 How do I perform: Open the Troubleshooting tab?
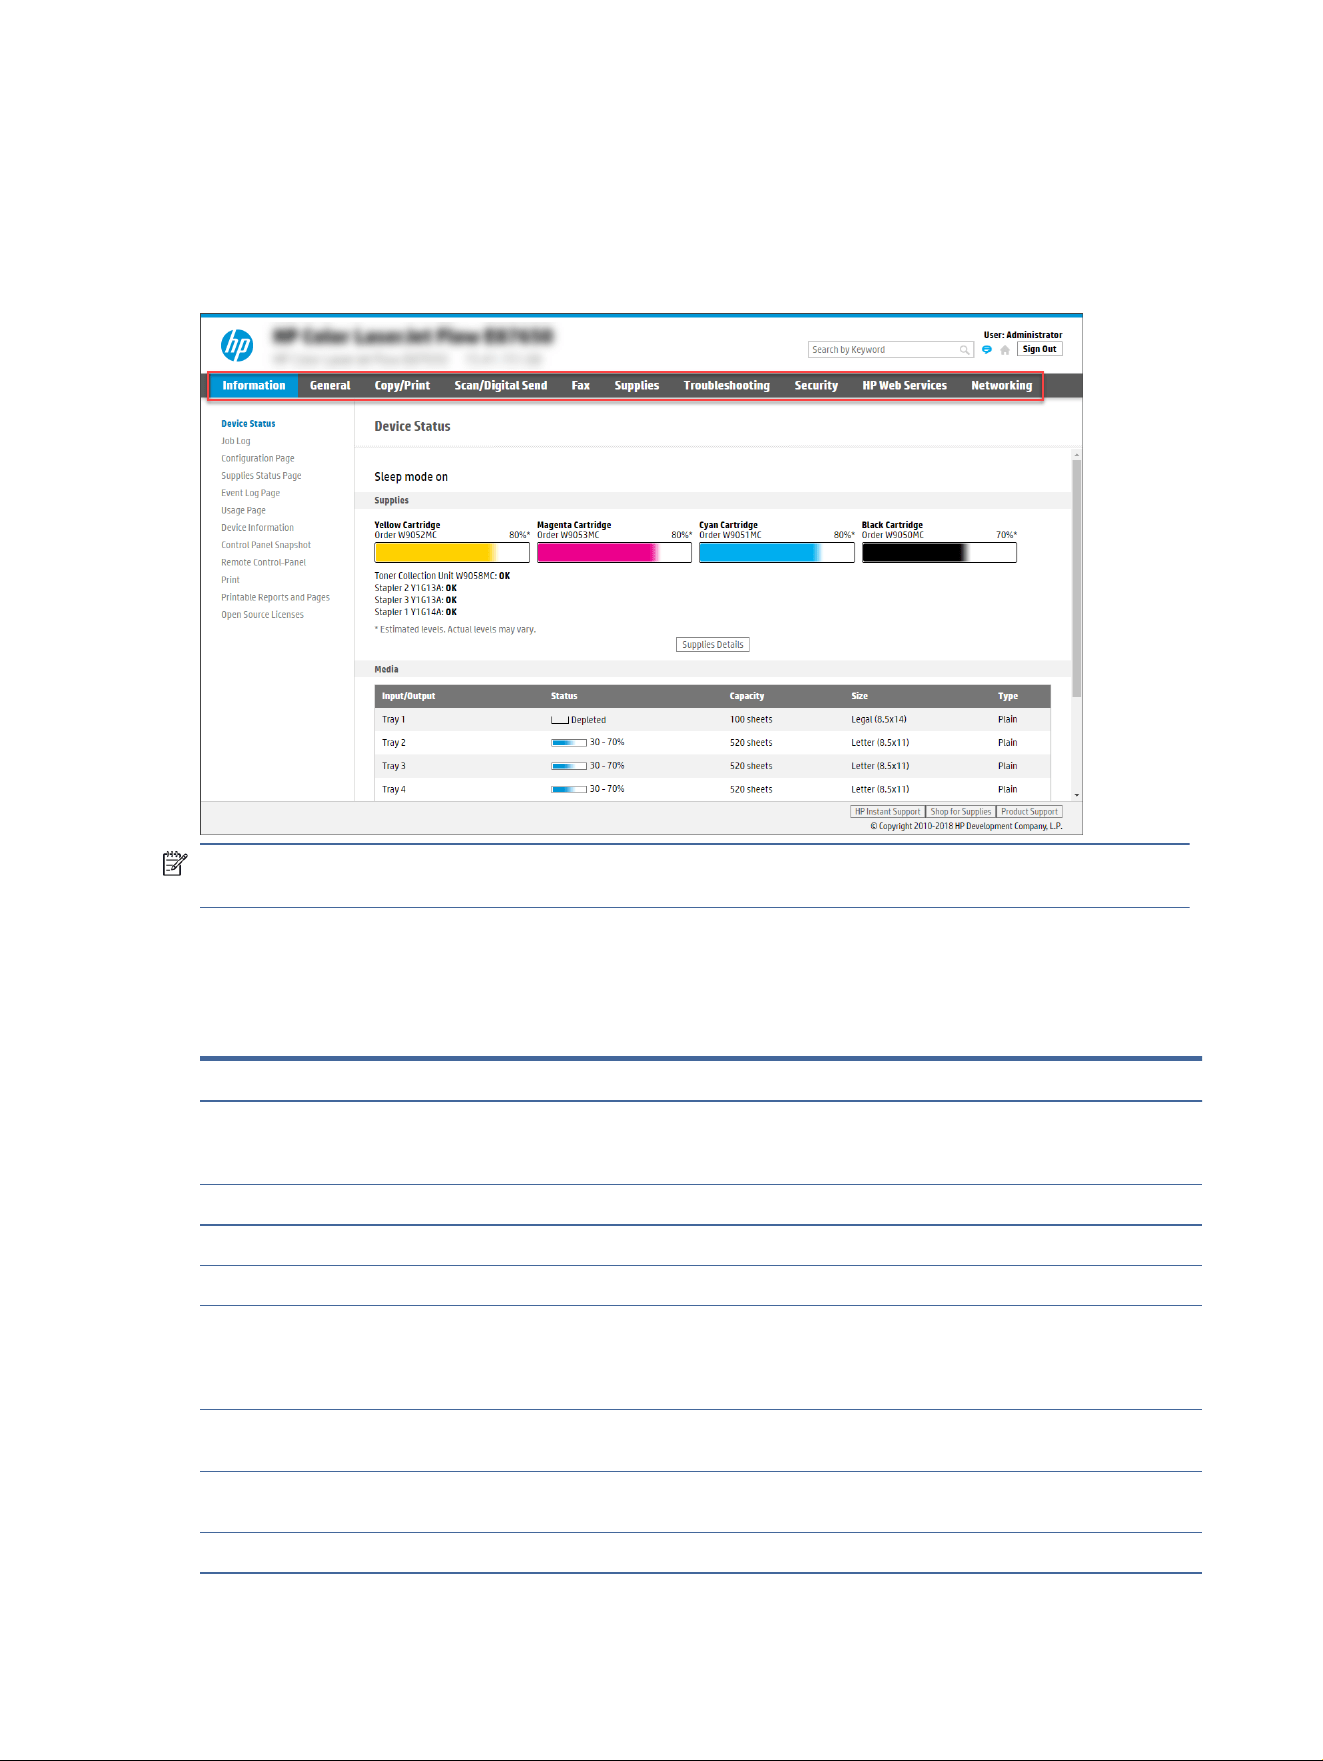pos(727,386)
